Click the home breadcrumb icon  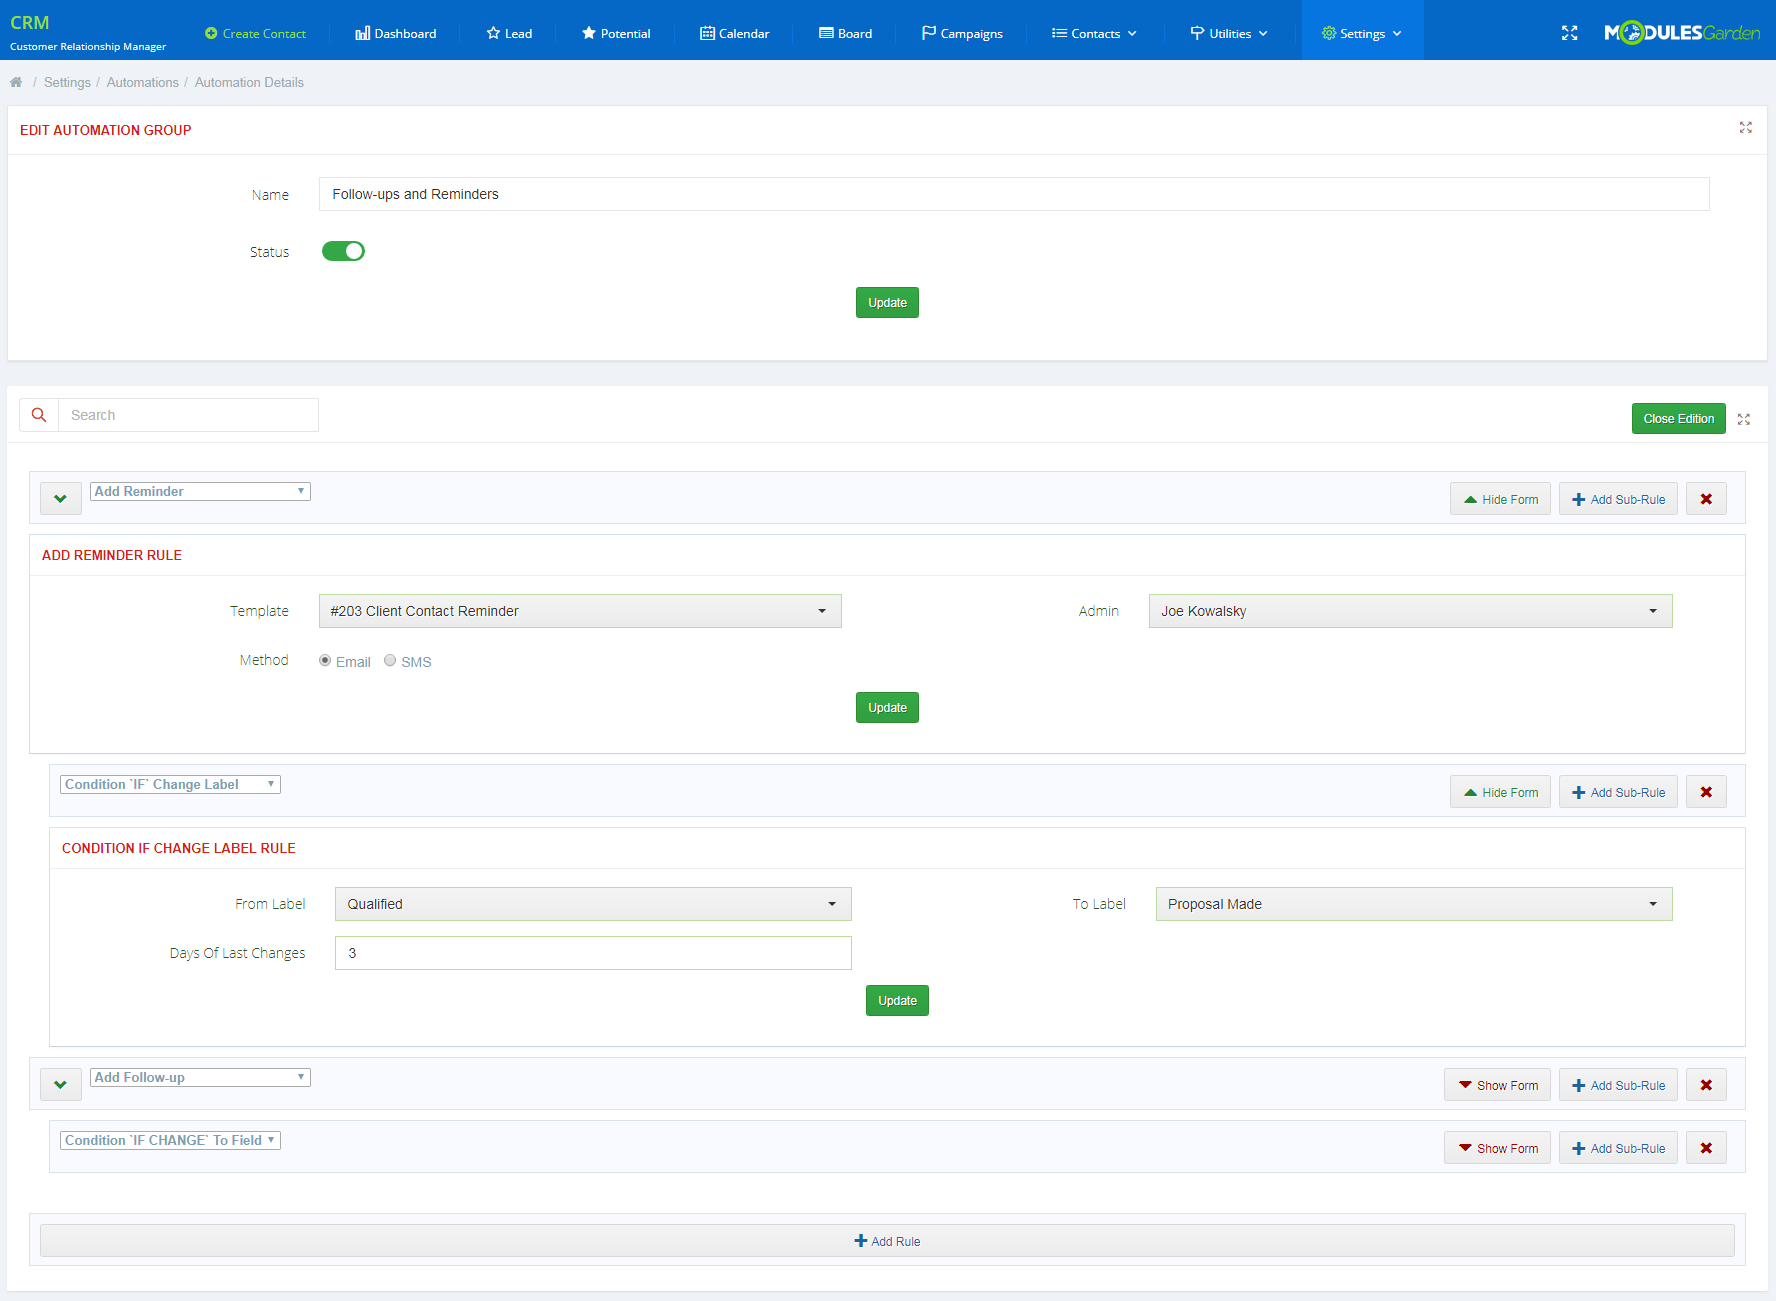16,82
